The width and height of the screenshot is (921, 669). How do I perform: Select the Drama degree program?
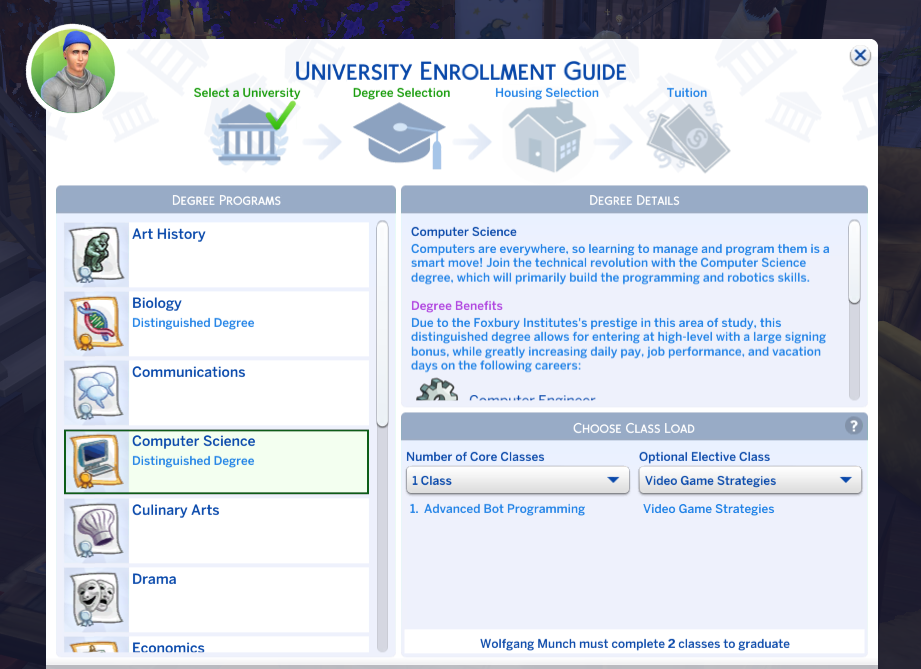pos(216,600)
